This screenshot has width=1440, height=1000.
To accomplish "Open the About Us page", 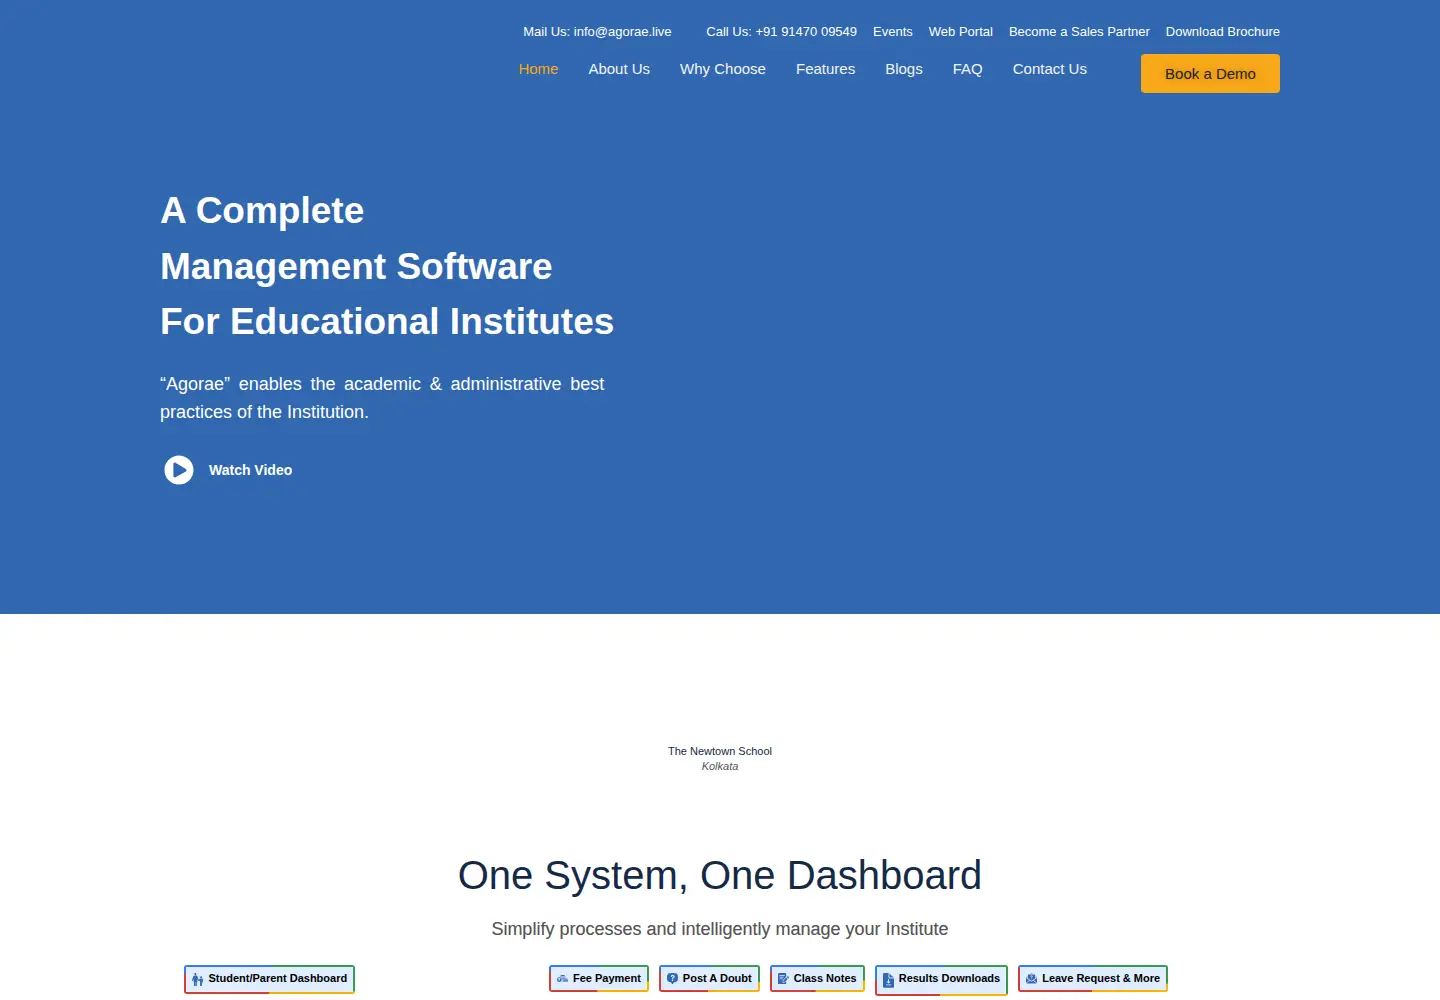I will [x=619, y=69].
